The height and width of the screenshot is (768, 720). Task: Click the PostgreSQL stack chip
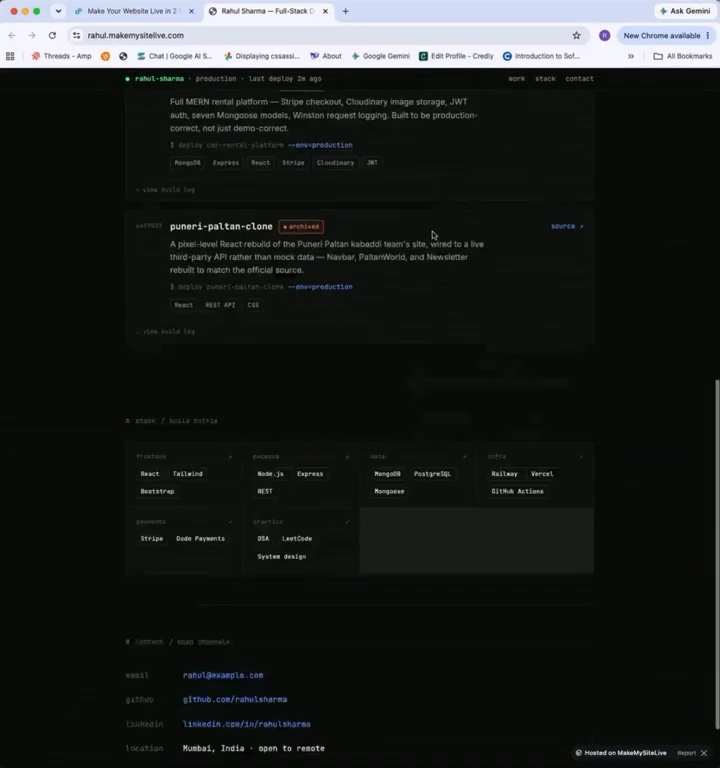pos(432,474)
